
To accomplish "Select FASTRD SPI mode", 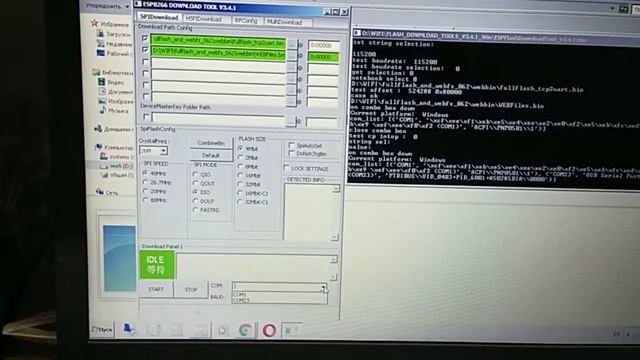I will pos(196,210).
